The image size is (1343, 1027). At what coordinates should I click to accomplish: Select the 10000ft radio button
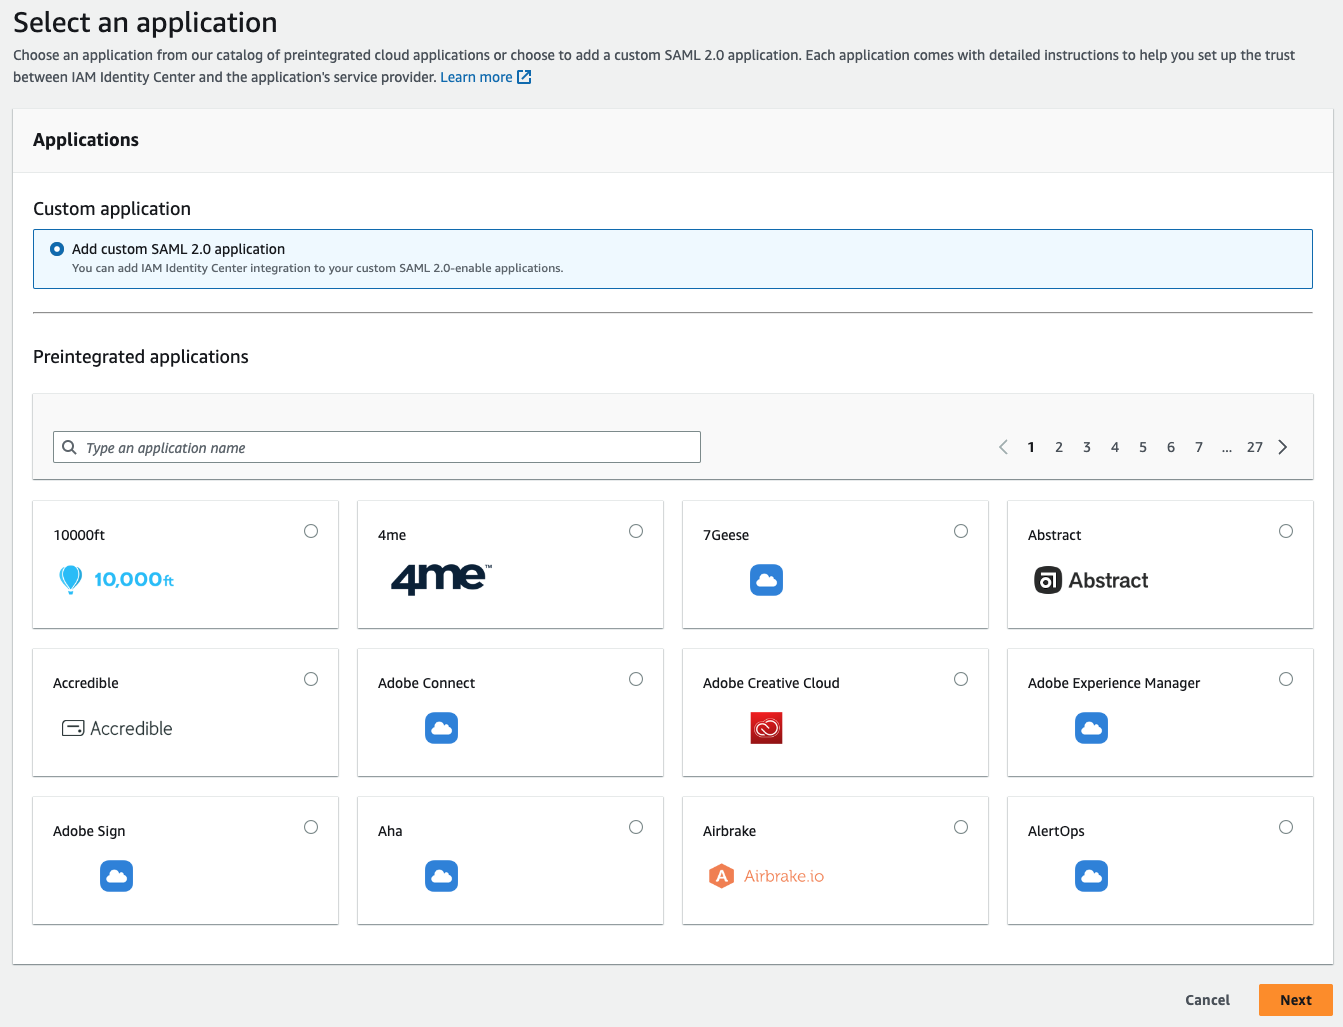pyautogui.click(x=311, y=531)
